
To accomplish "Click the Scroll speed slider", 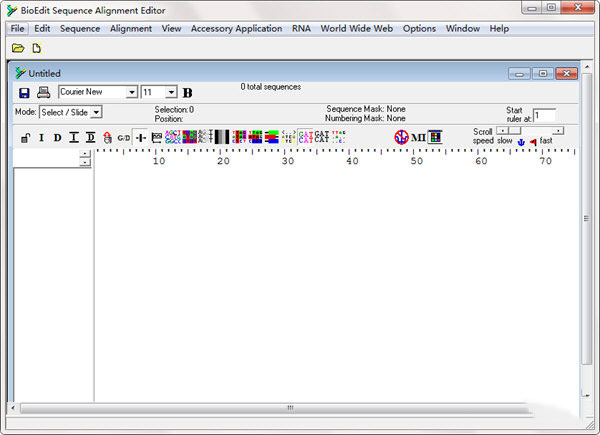I will (530, 131).
